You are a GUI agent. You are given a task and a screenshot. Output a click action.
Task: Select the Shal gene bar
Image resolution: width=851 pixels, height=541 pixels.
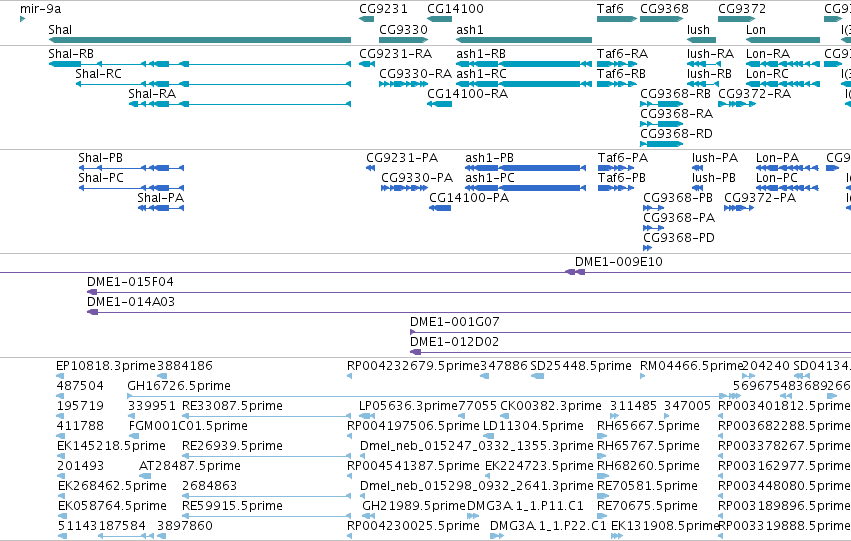click(x=200, y=40)
